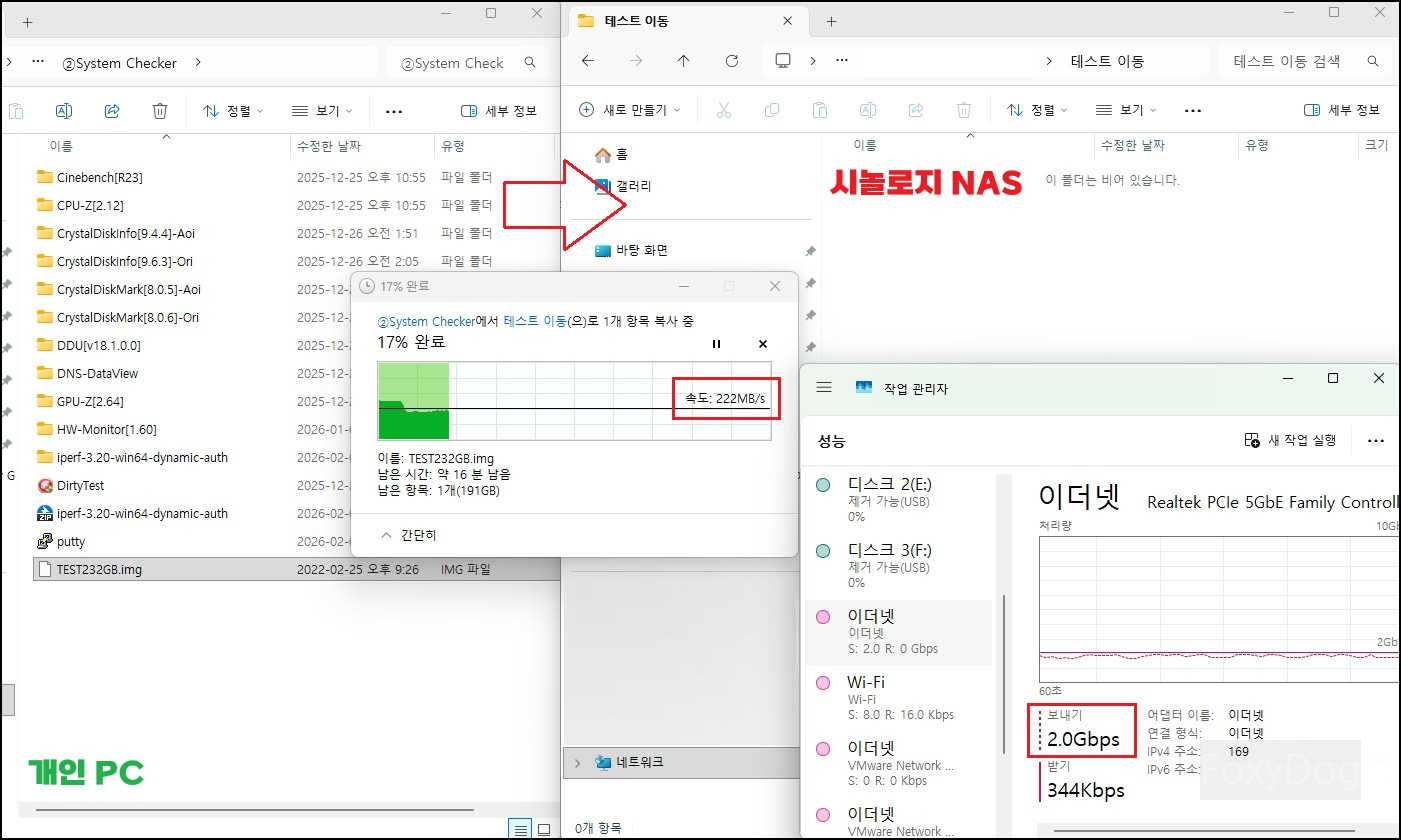Open Task Manager more options (…) menu
The image size is (1401, 840).
(x=1375, y=440)
